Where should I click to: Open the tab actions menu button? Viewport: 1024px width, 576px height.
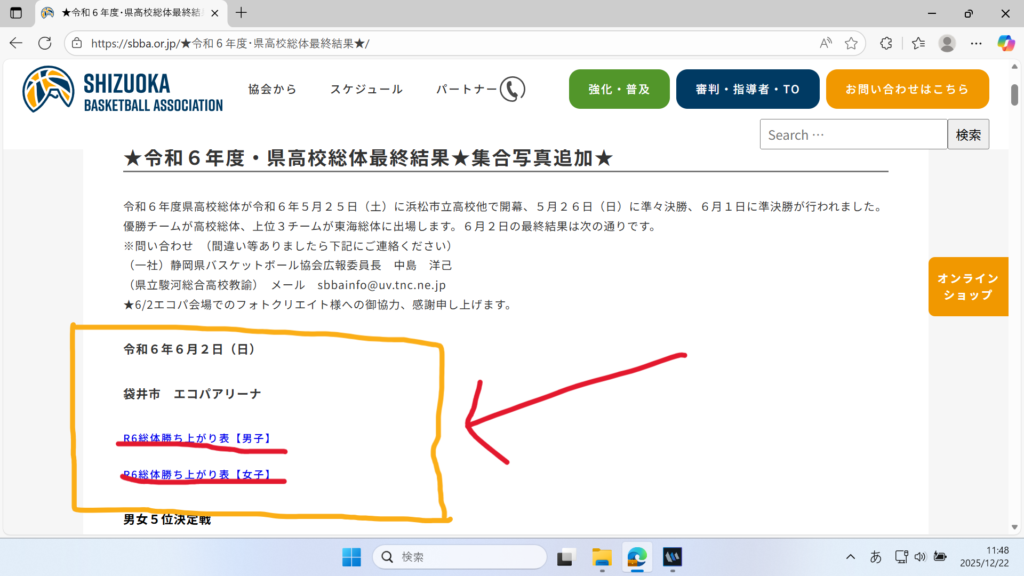coord(16,13)
